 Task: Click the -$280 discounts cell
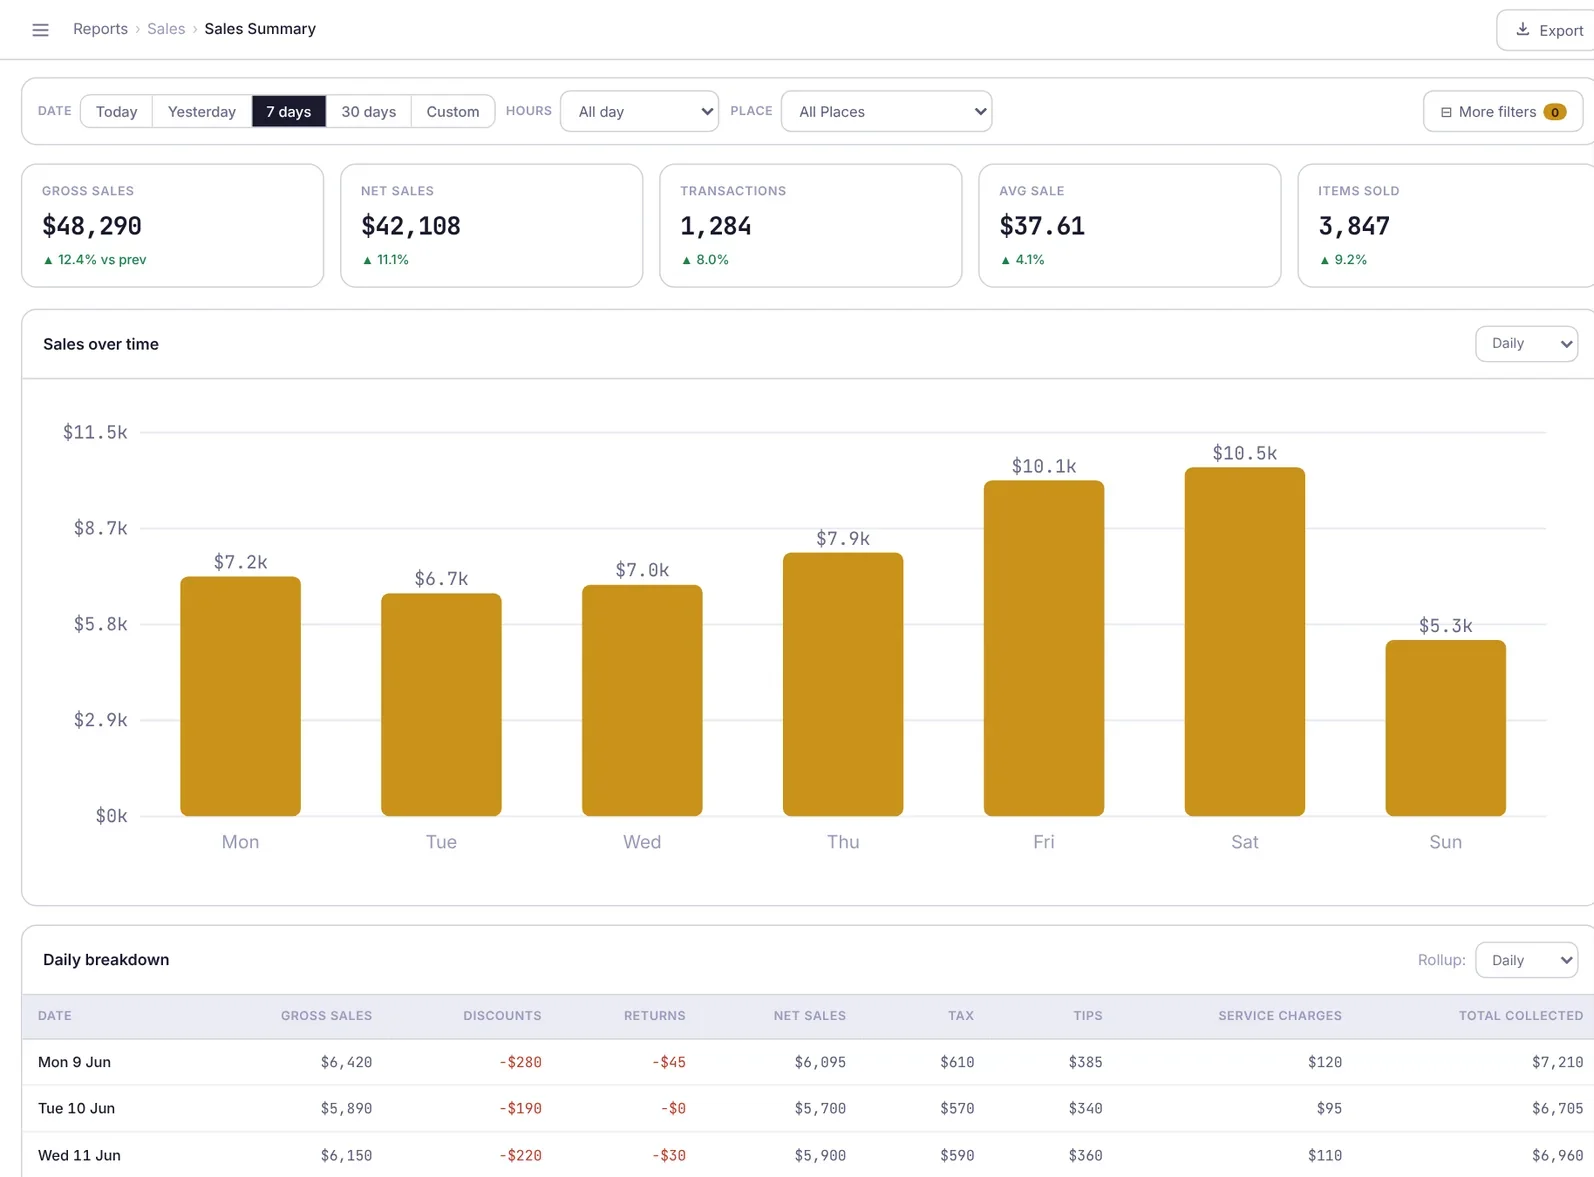tap(520, 1062)
